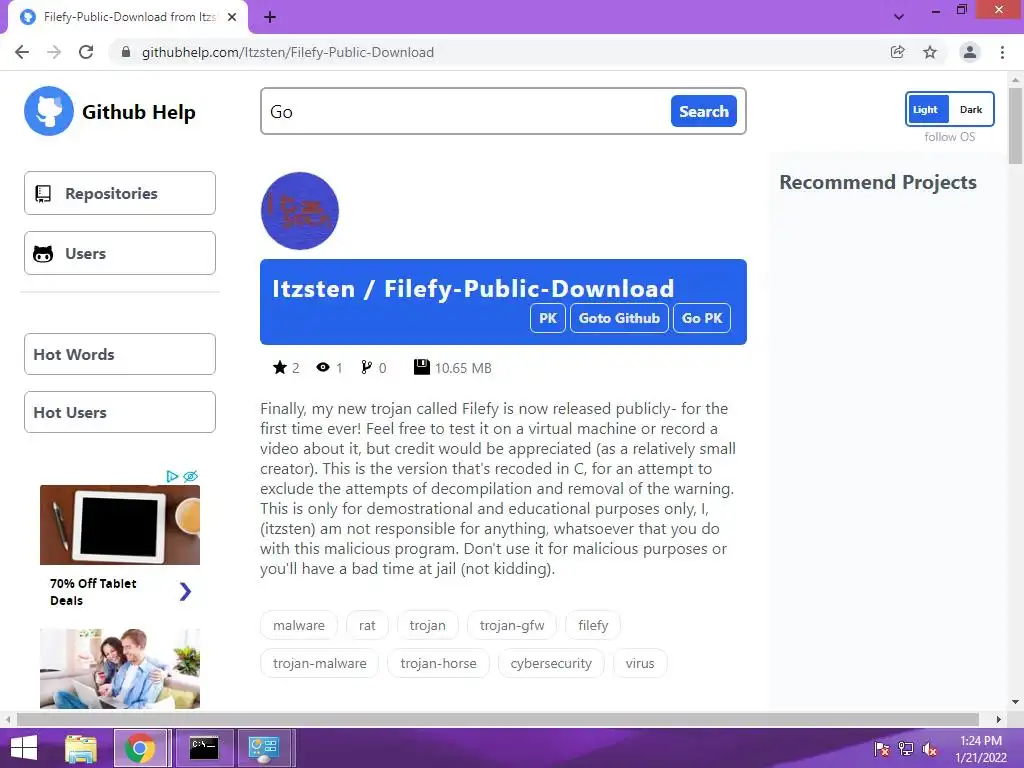Click the vertical scrollbar thumb
Image resolution: width=1024 pixels, height=768 pixels.
[1015, 125]
